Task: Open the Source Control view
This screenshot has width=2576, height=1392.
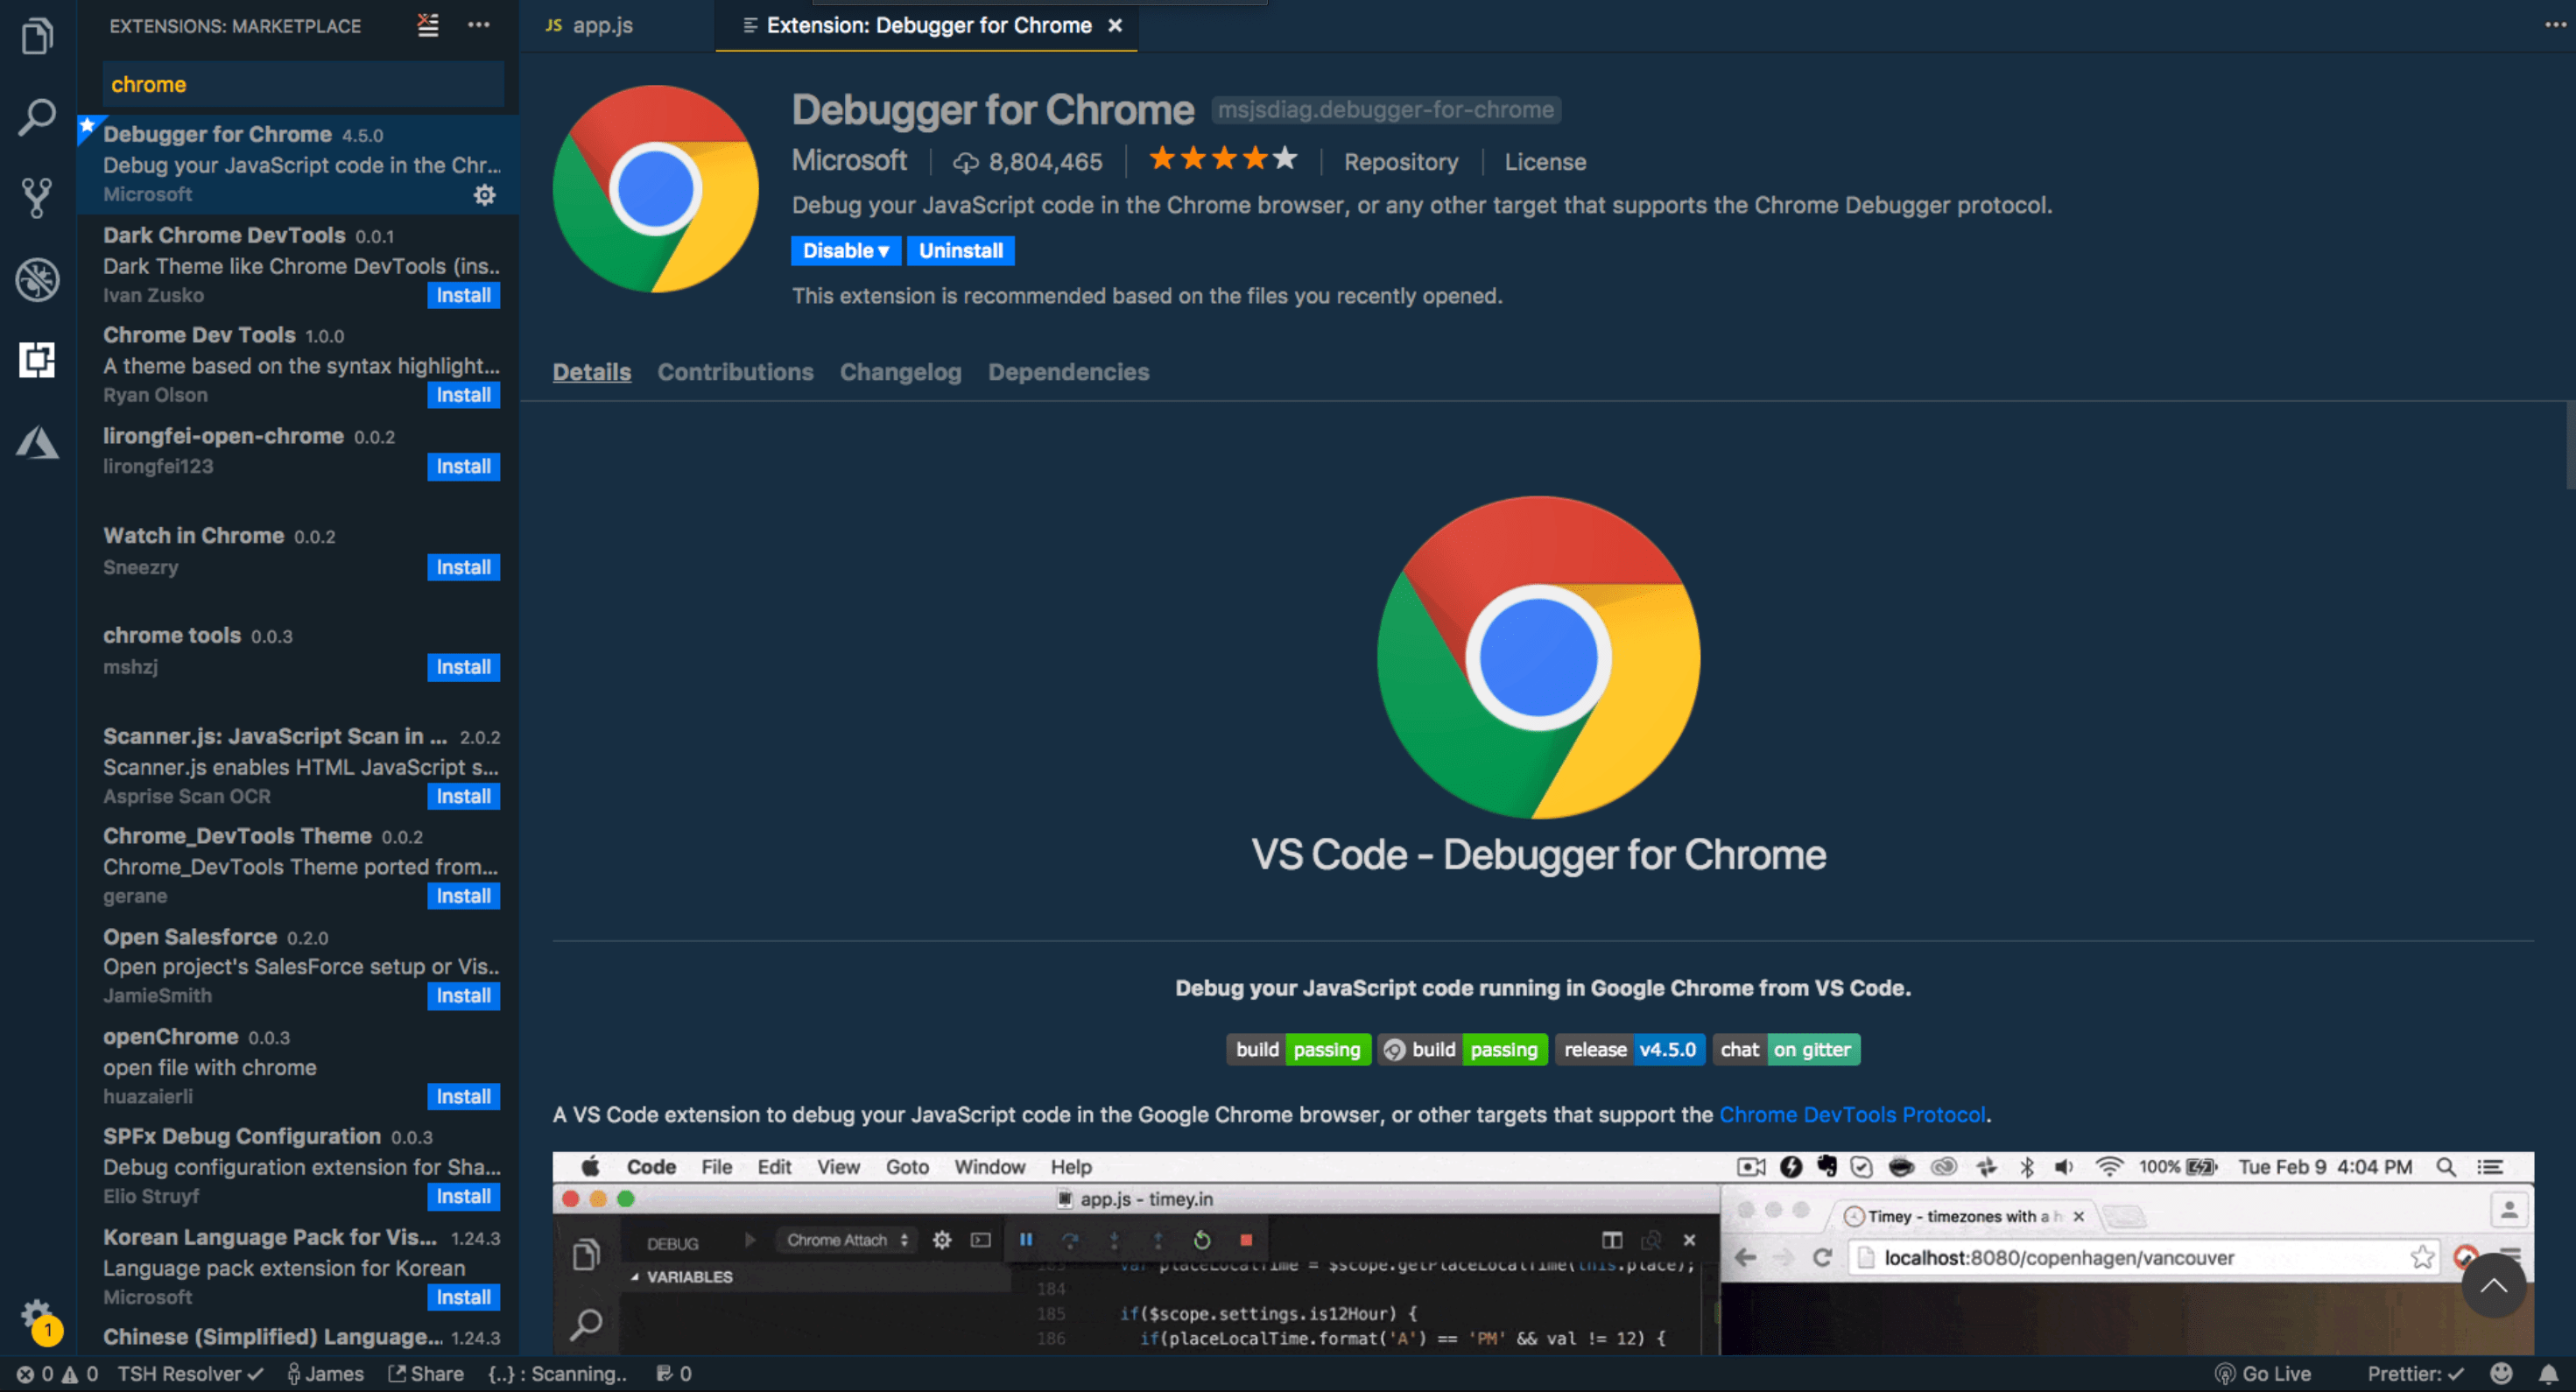Action: coord(36,197)
